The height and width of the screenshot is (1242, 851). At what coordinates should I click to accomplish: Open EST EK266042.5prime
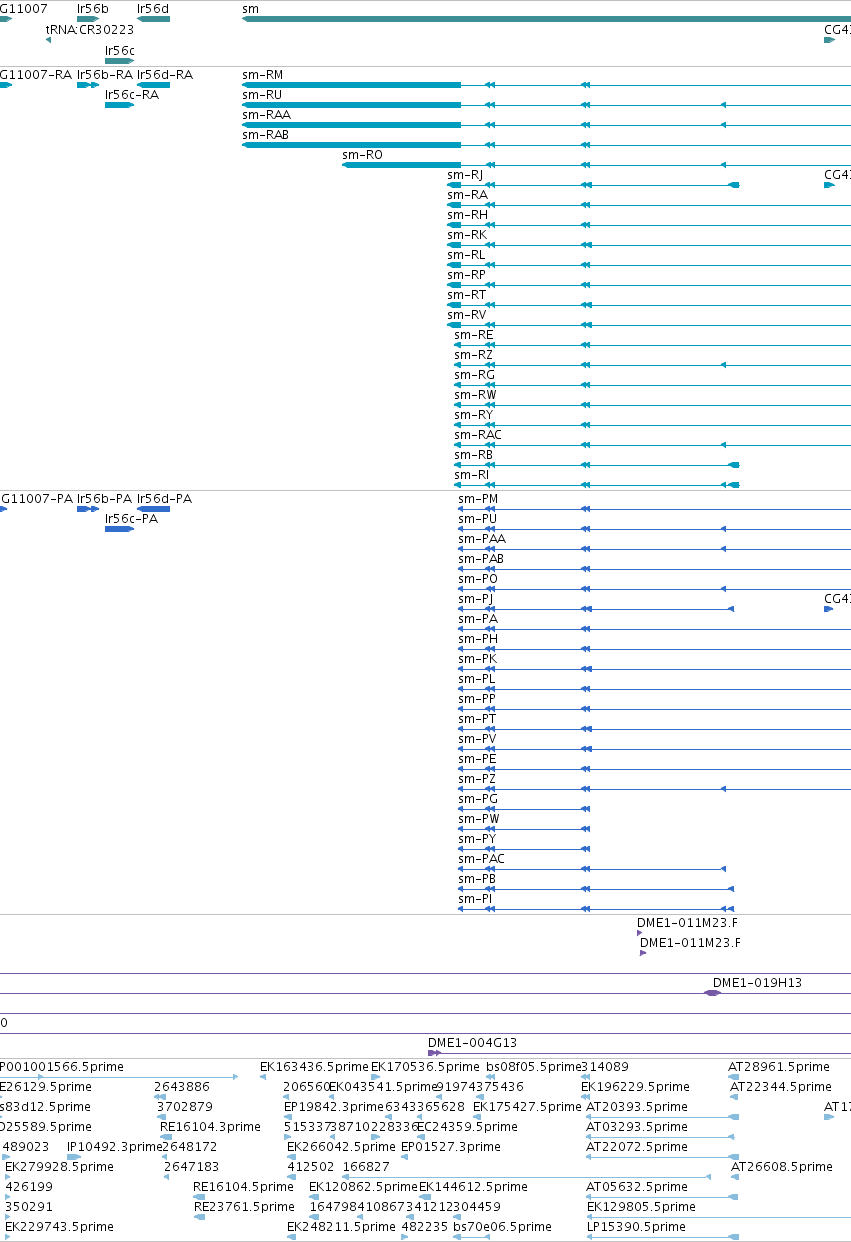click(x=341, y=1147)
